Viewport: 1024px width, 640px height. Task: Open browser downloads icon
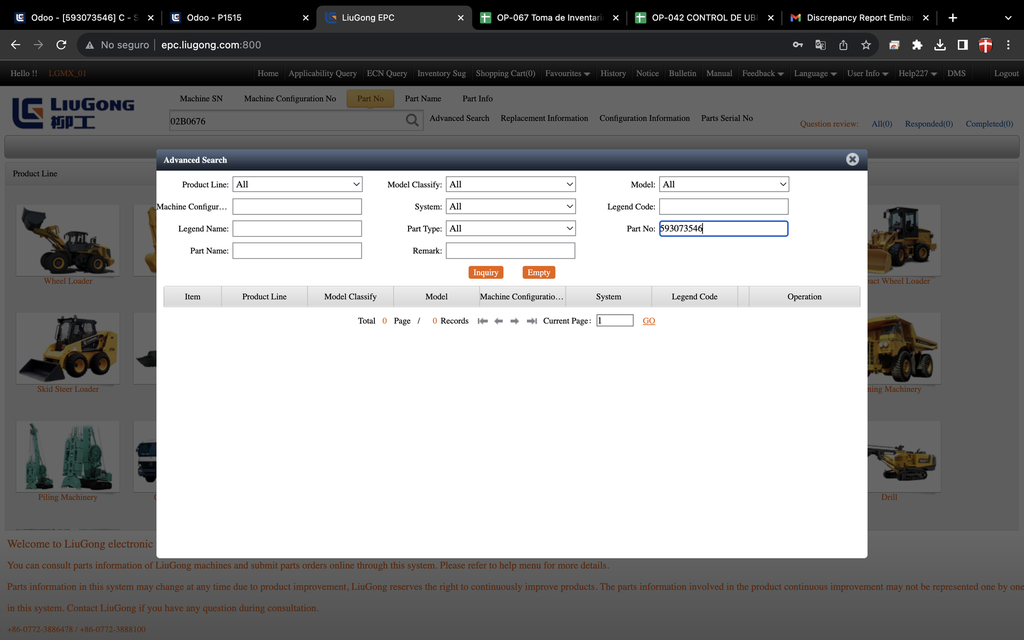coord(940,45)
